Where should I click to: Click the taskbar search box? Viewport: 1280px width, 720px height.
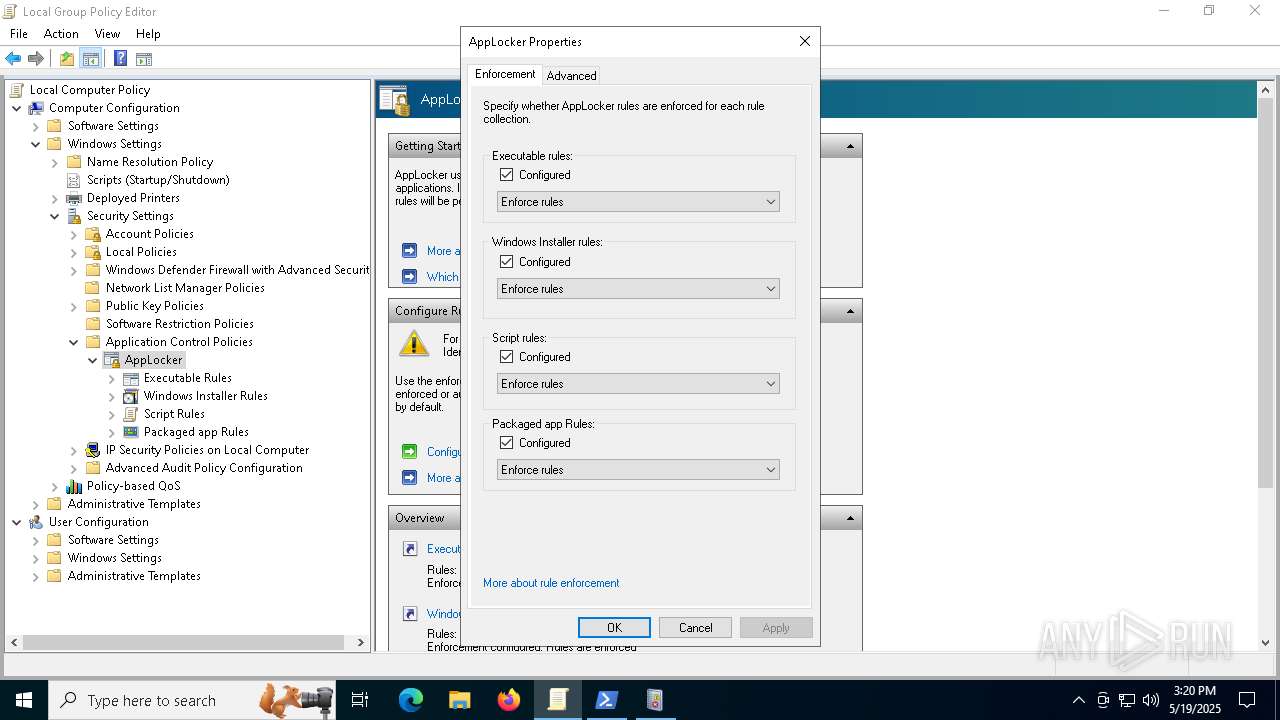[190, 700]
